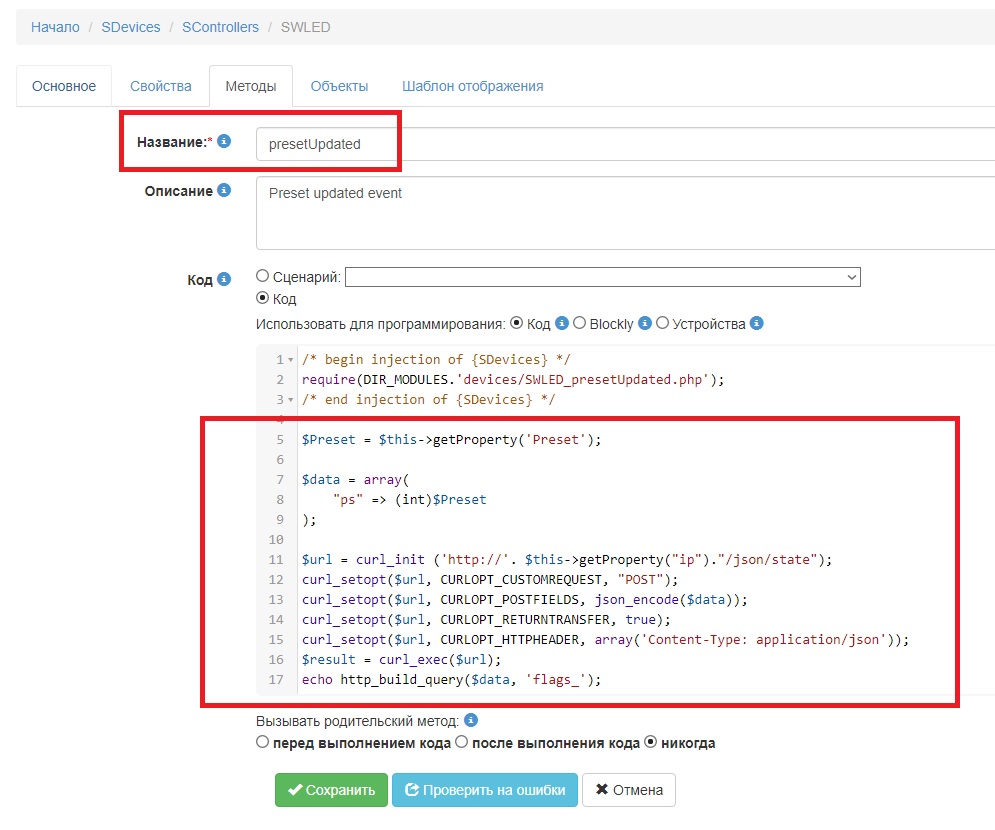
Task: Click info icon after Blockly option
Action: tap(645, 323)
